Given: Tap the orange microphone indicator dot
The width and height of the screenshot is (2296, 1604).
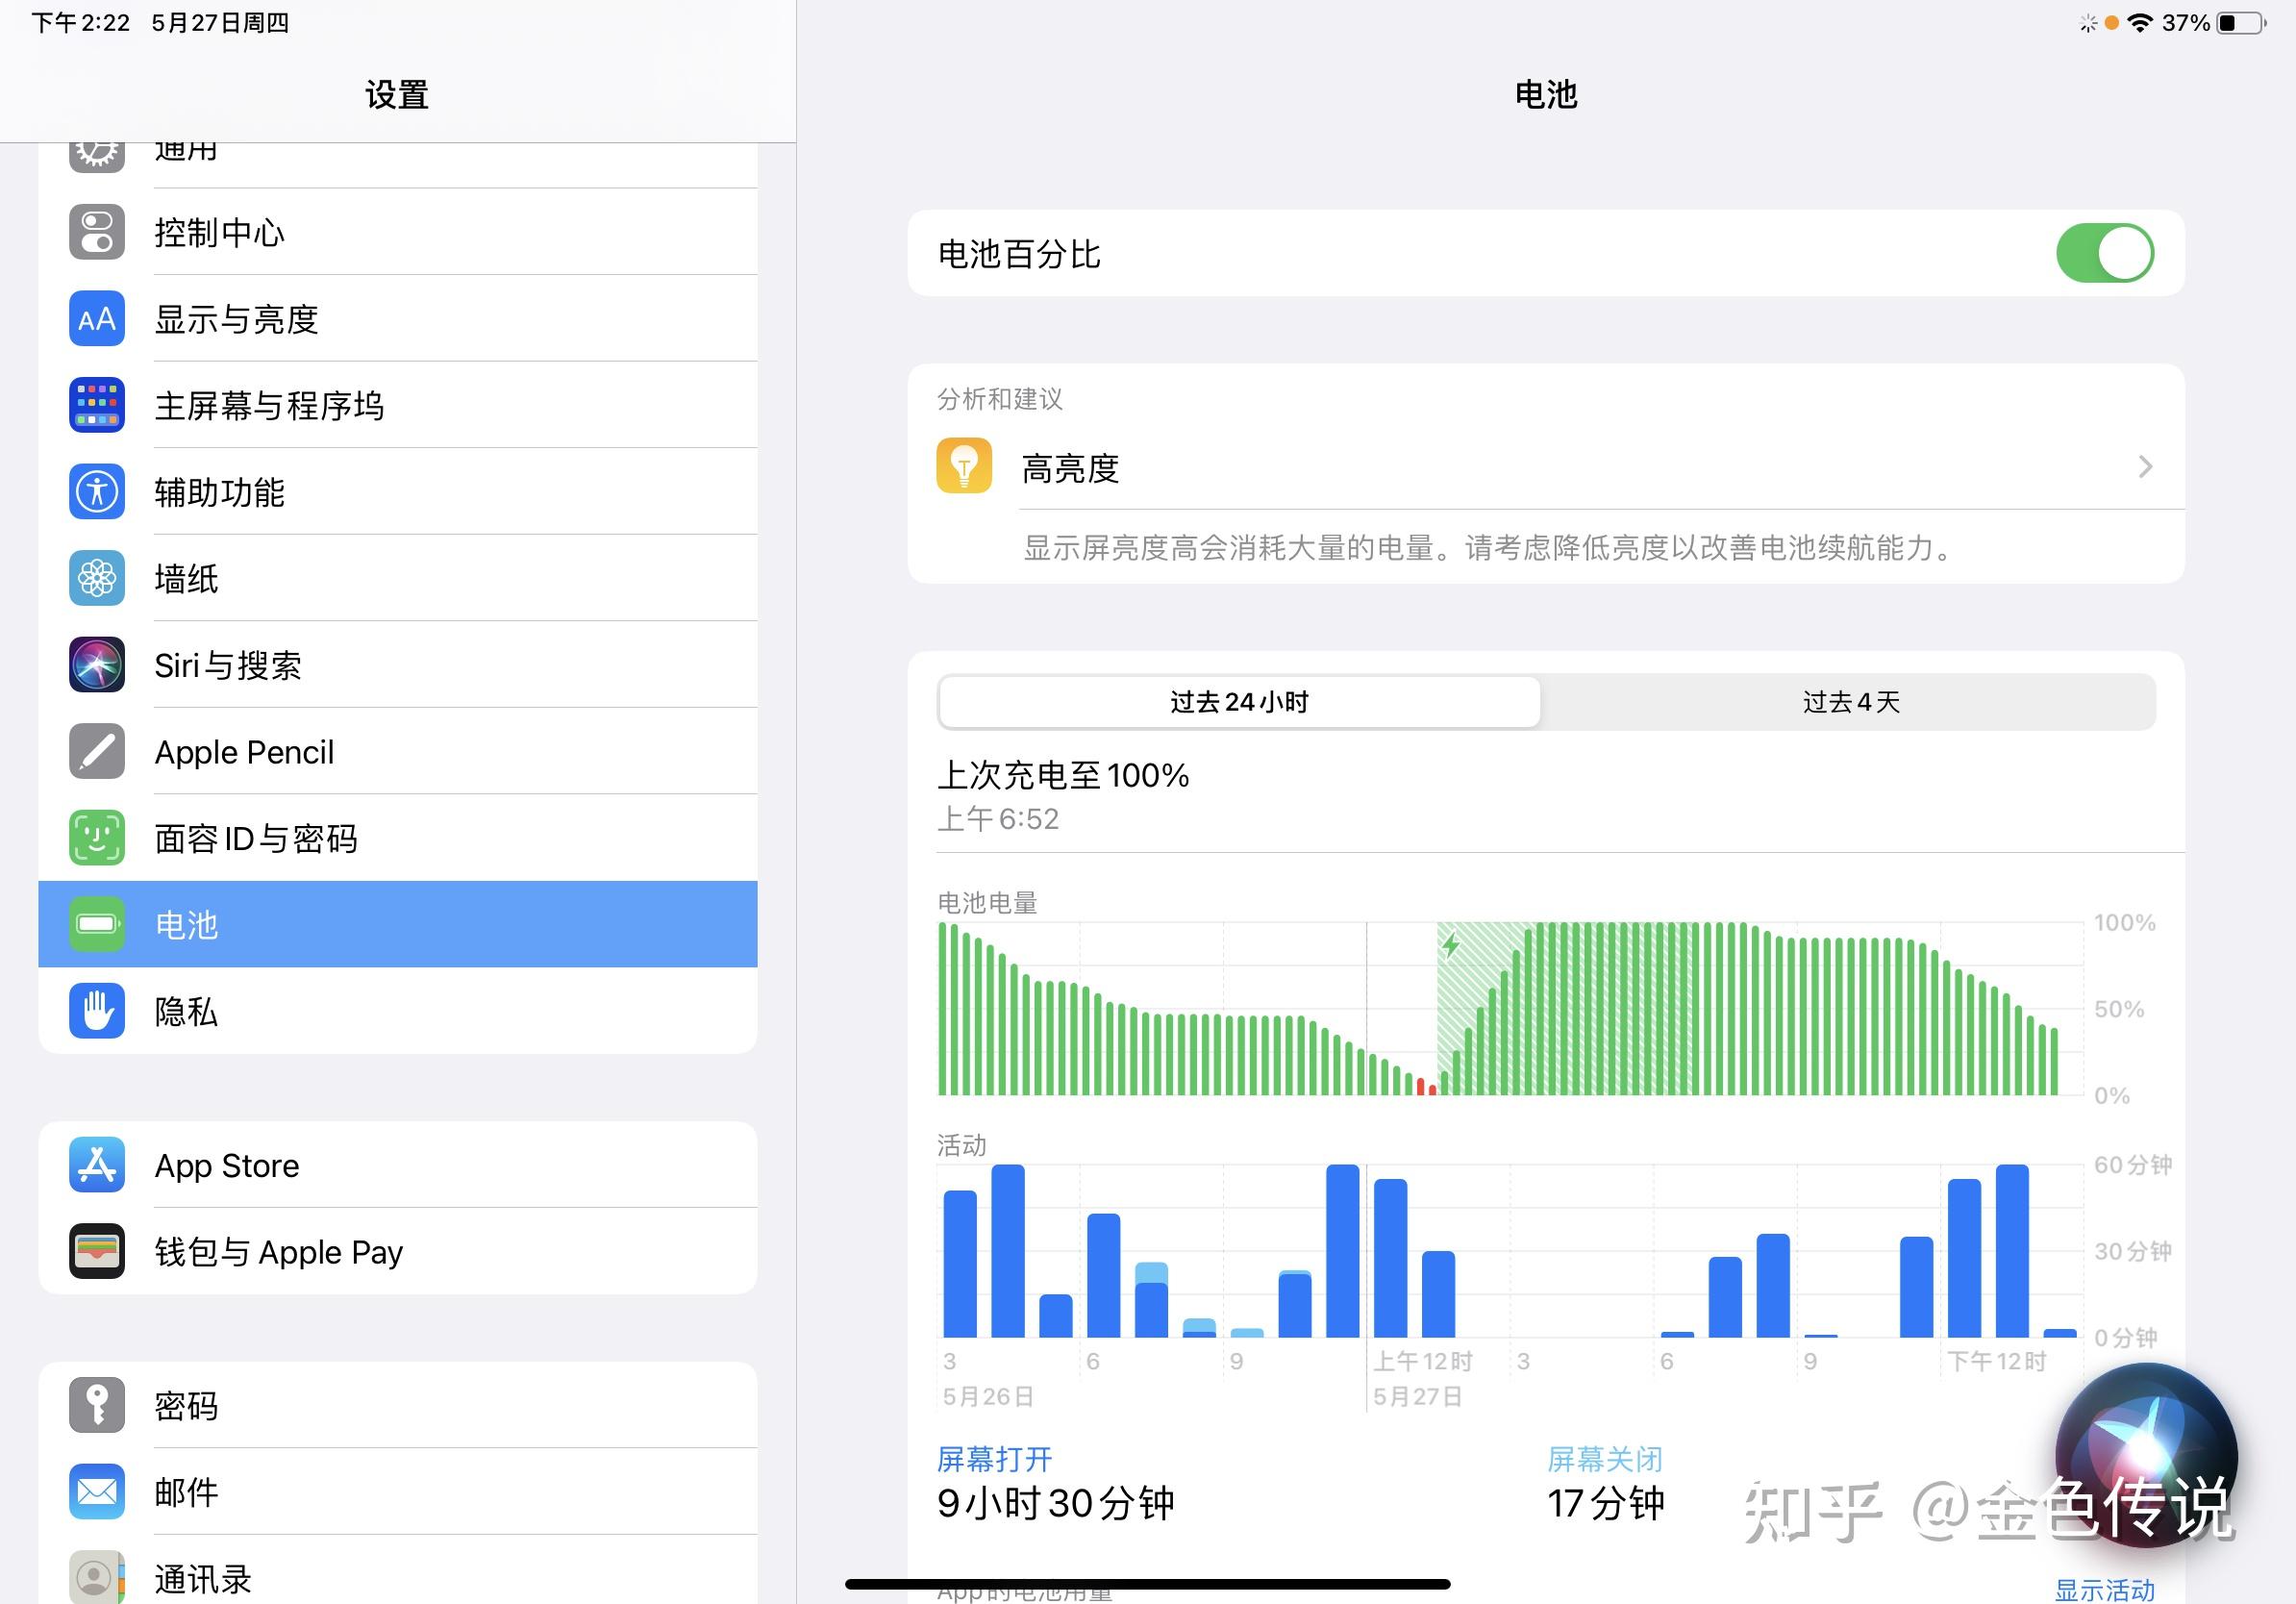Looking at the screenshot, I should tap(2111, 23).
